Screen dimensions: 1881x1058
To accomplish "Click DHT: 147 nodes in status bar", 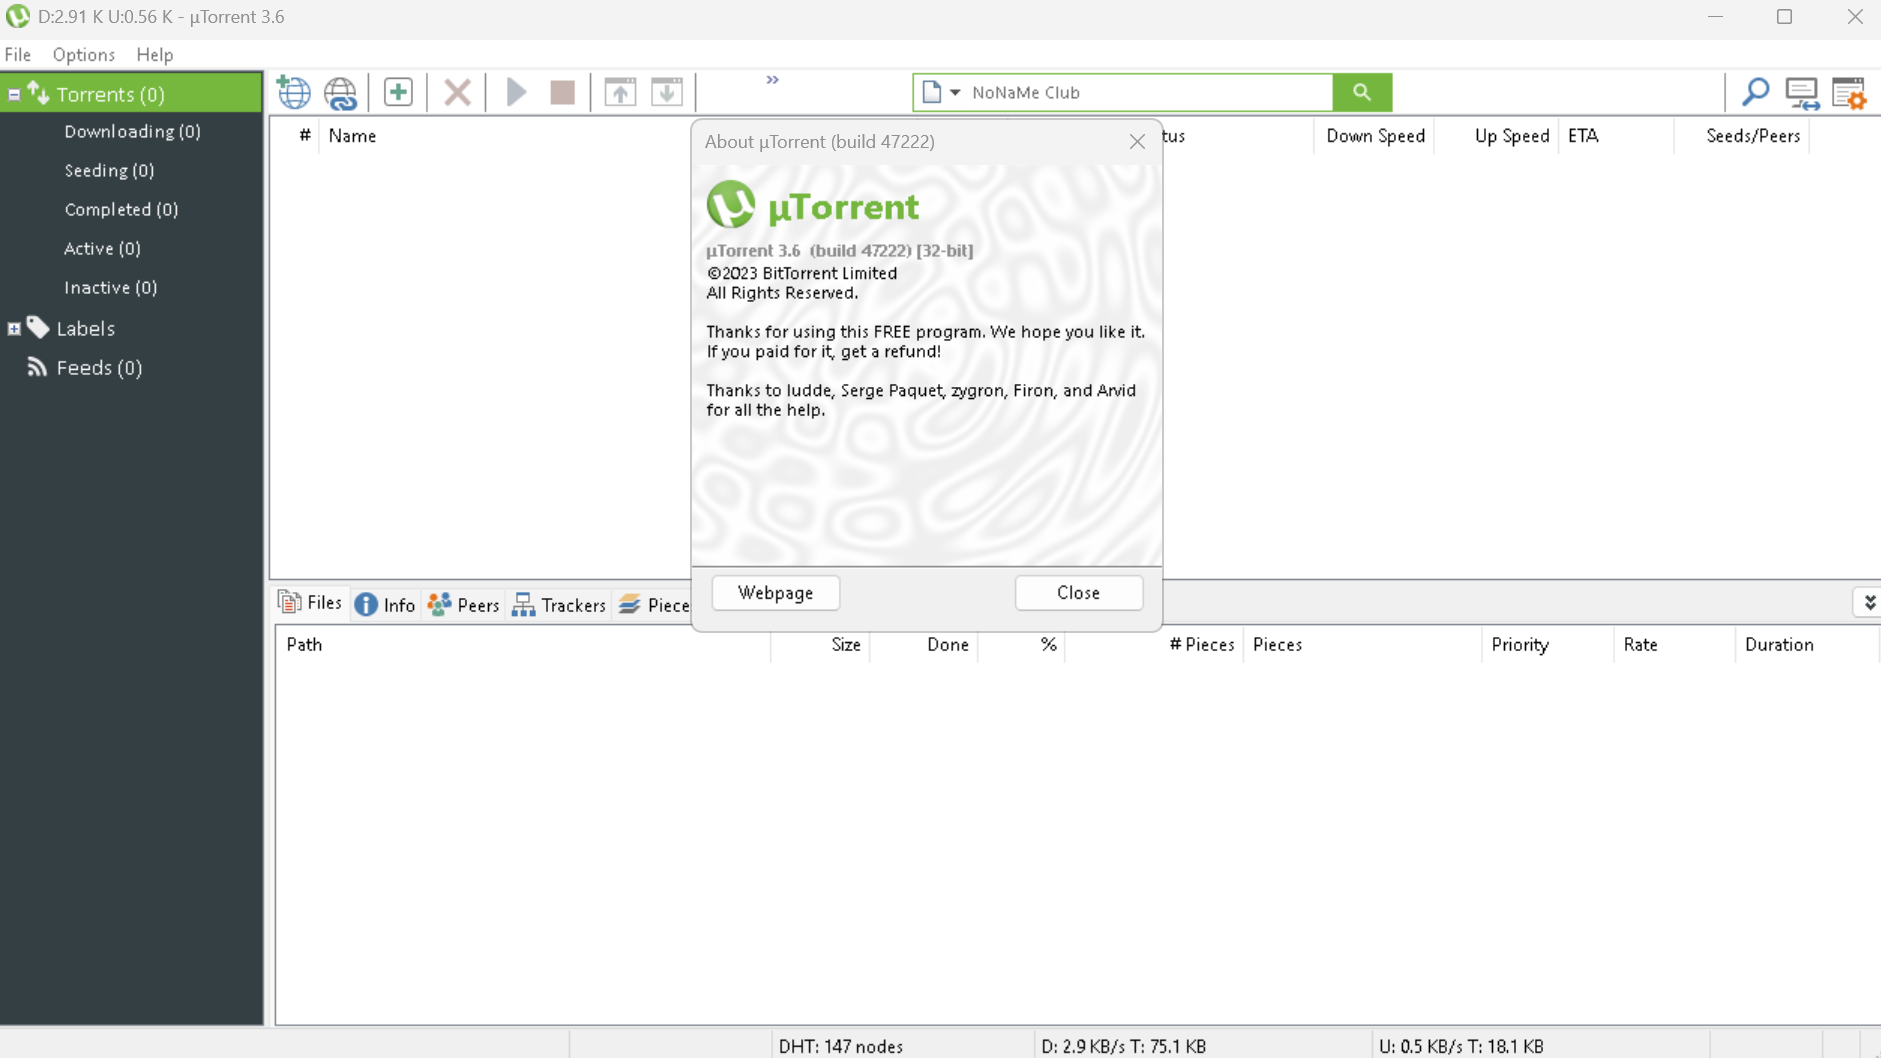I will [x=840, y=1046].
